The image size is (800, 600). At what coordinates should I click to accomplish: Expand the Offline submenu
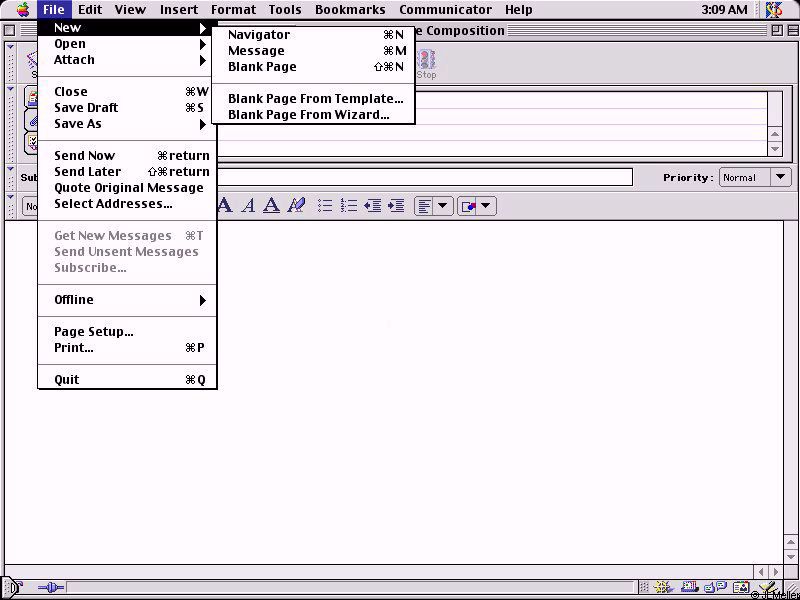pos(128,299)
